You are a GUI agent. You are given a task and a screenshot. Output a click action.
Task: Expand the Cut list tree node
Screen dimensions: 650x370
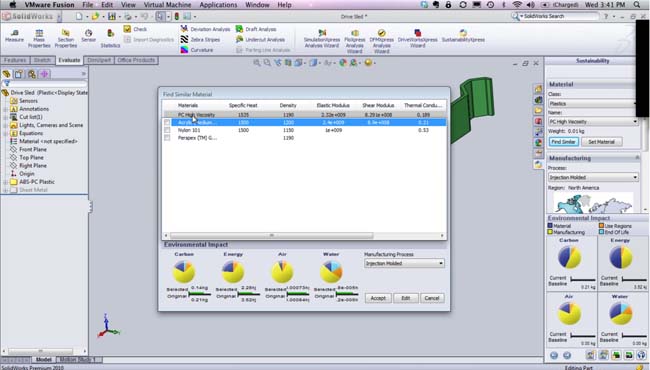click(6, 117)
